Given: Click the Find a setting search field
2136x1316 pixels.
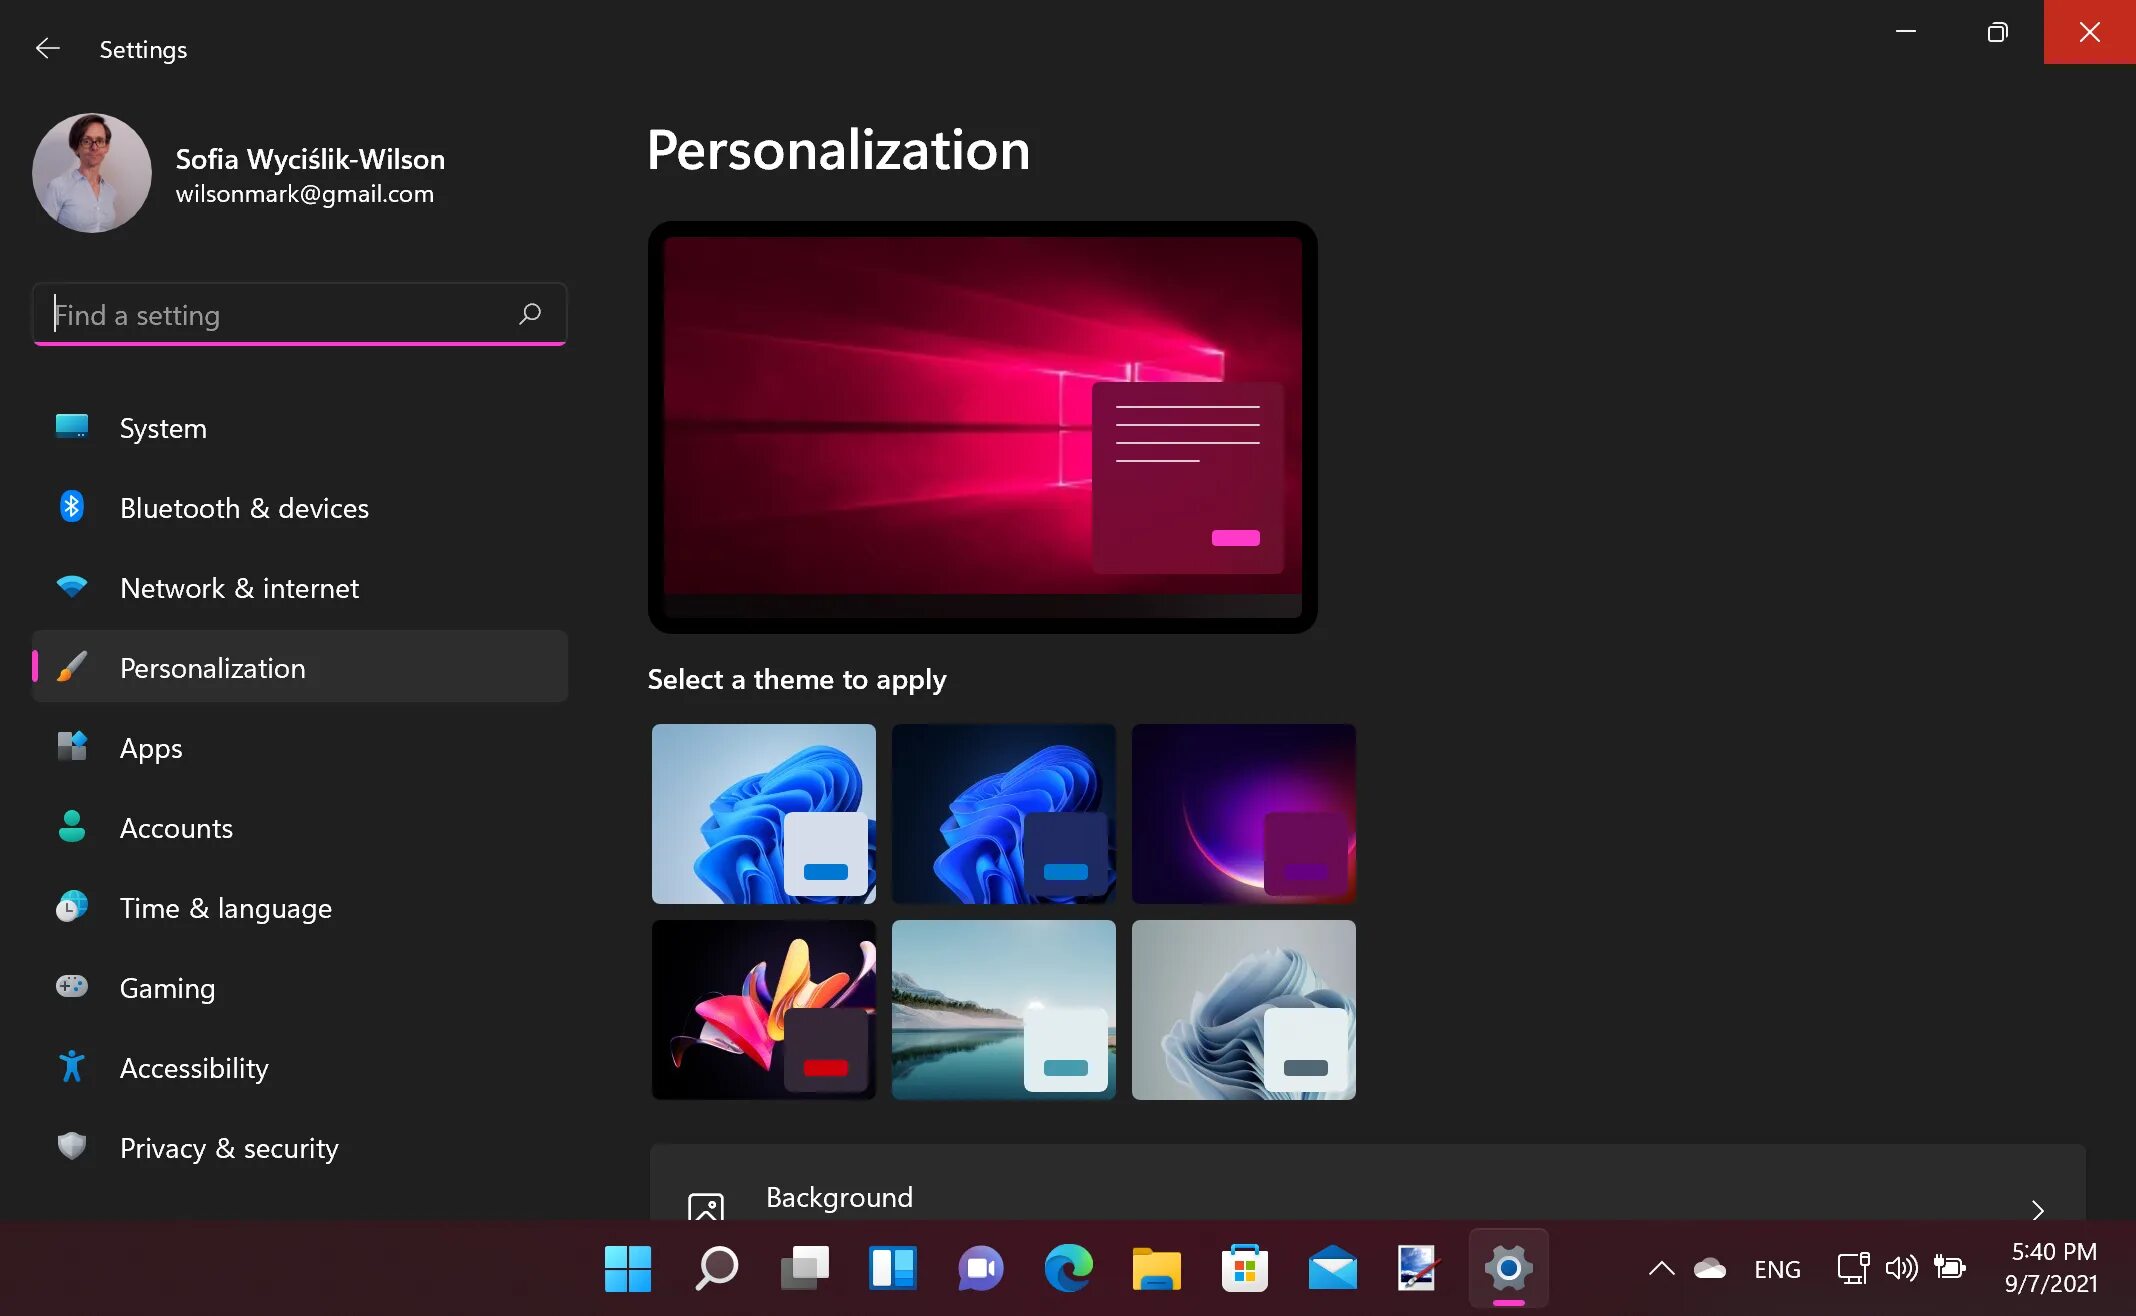Looking at the screenshot, I should click(x=301, y=316).
